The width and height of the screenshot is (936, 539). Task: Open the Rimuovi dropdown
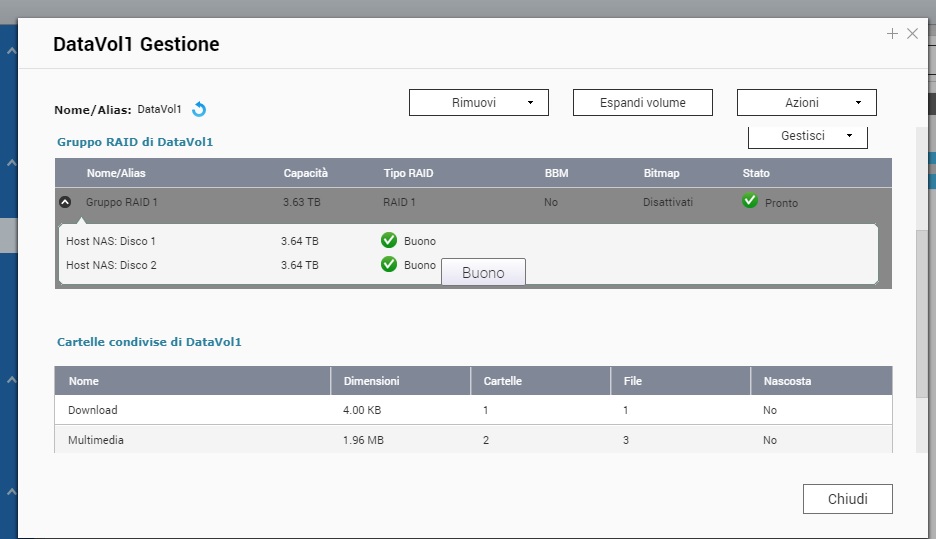pos(478,102)
